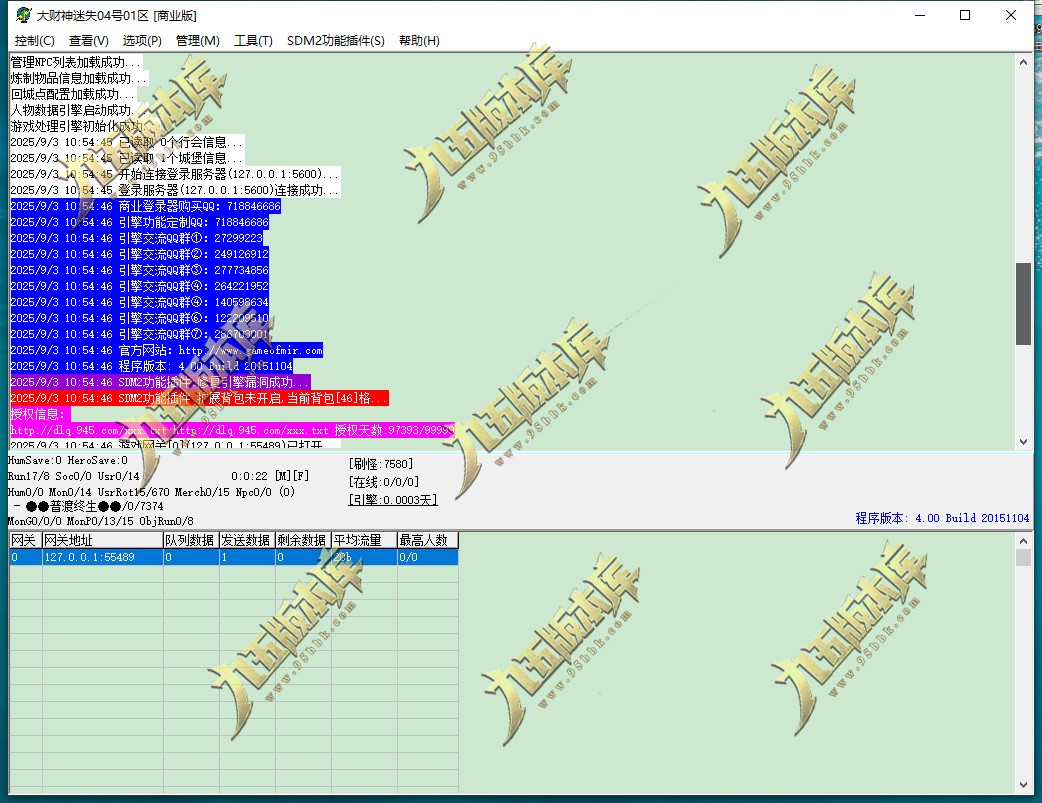Click log line 程序版本: 4.00 Build 20151104
The height and width of the screenshot is (803, 1042).
pos(152,366)
